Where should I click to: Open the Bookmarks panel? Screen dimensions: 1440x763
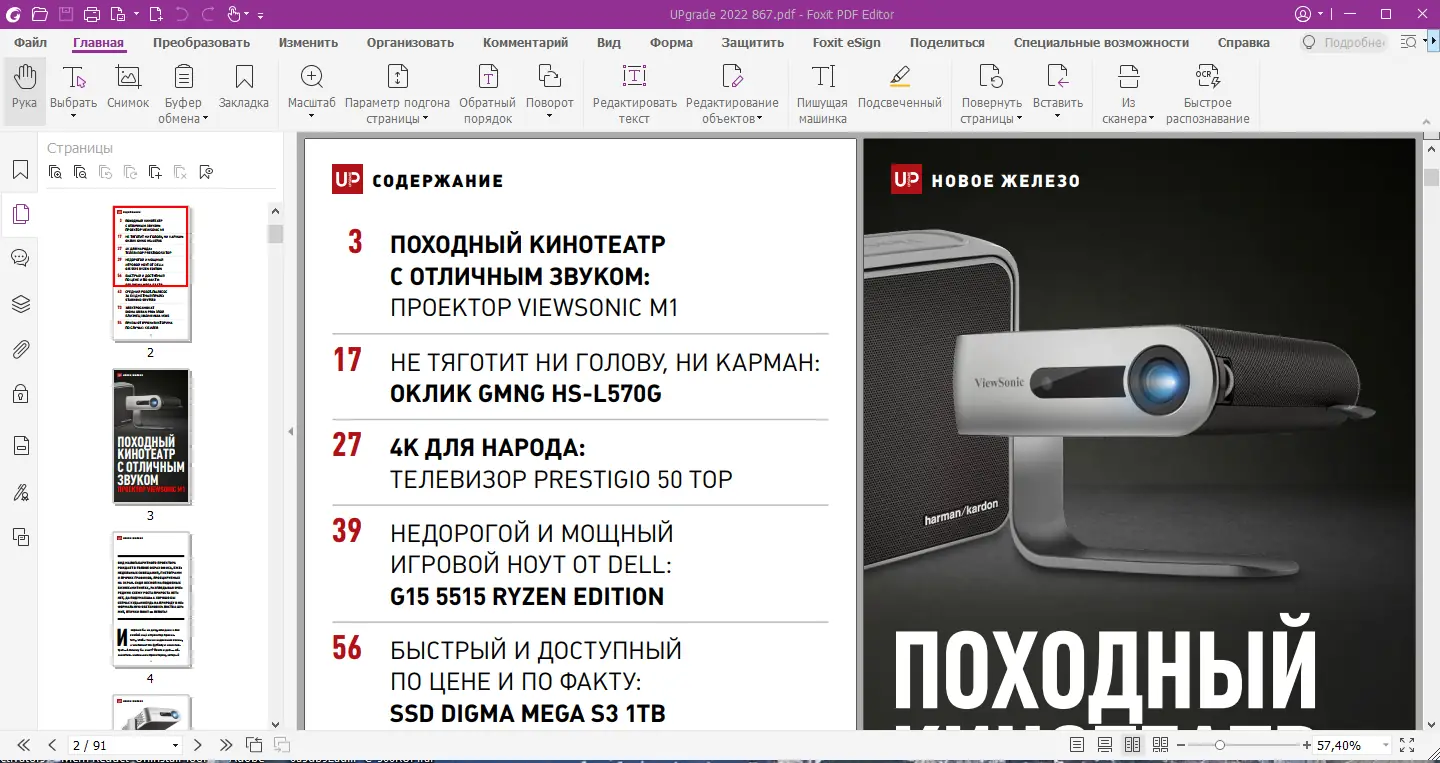pos(21,169)
